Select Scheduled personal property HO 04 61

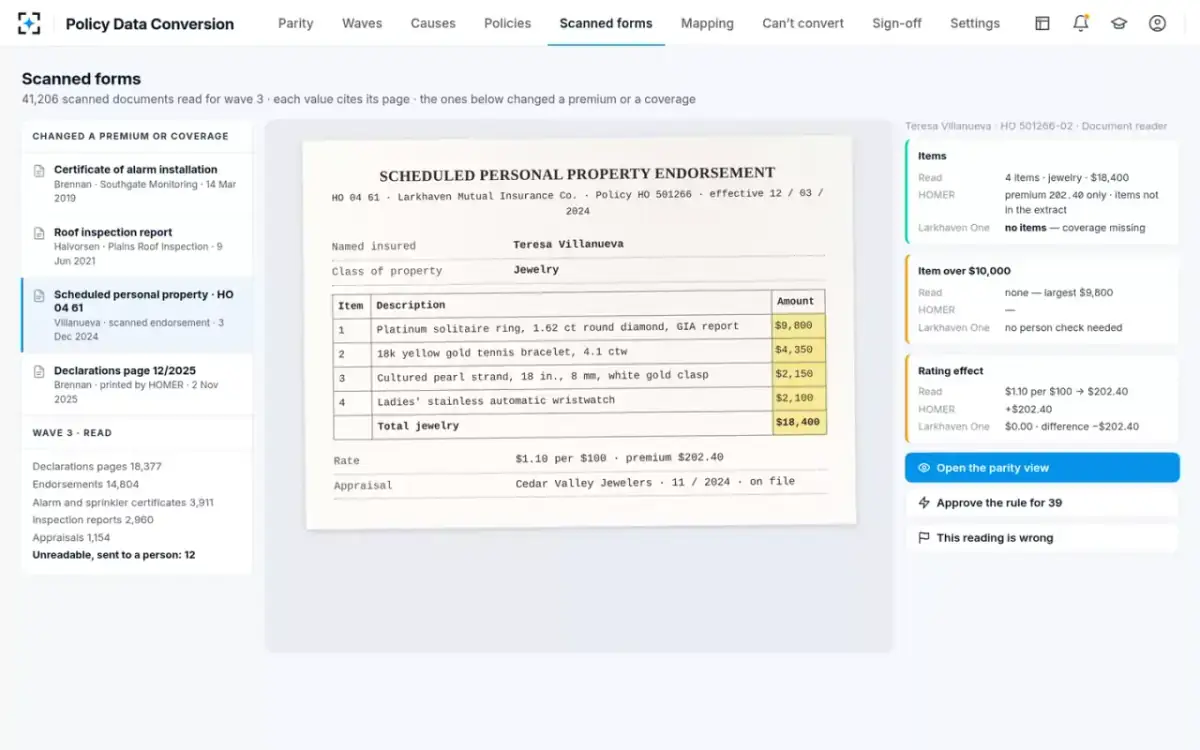pos(137,315)
